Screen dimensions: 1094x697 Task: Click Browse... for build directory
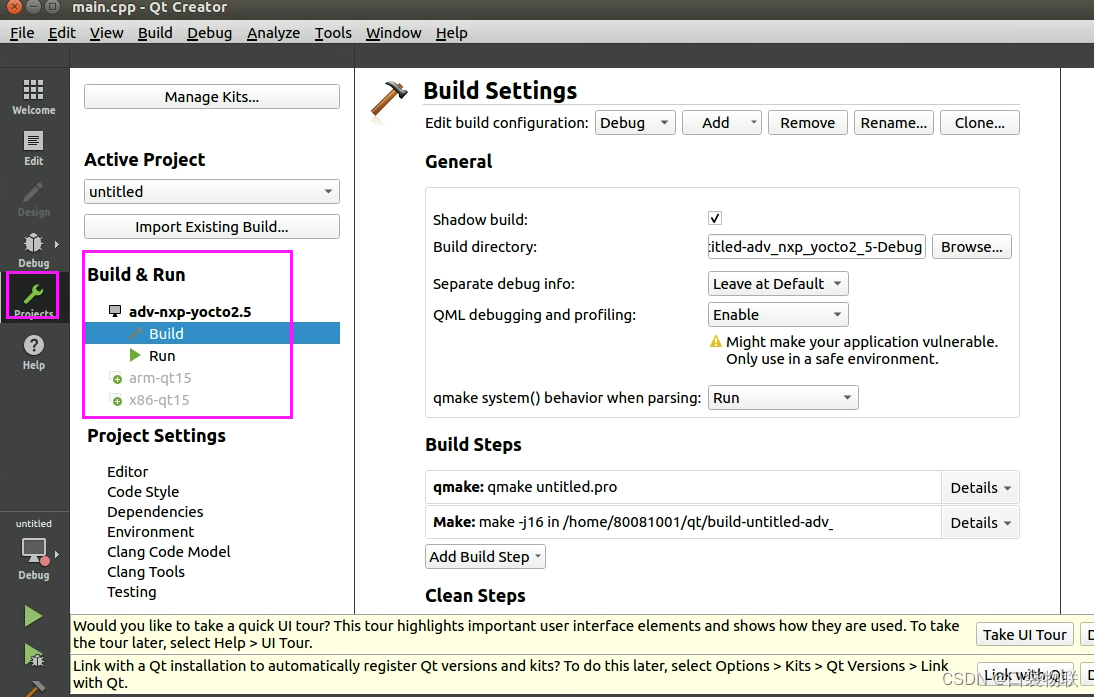tap(972, 247)
